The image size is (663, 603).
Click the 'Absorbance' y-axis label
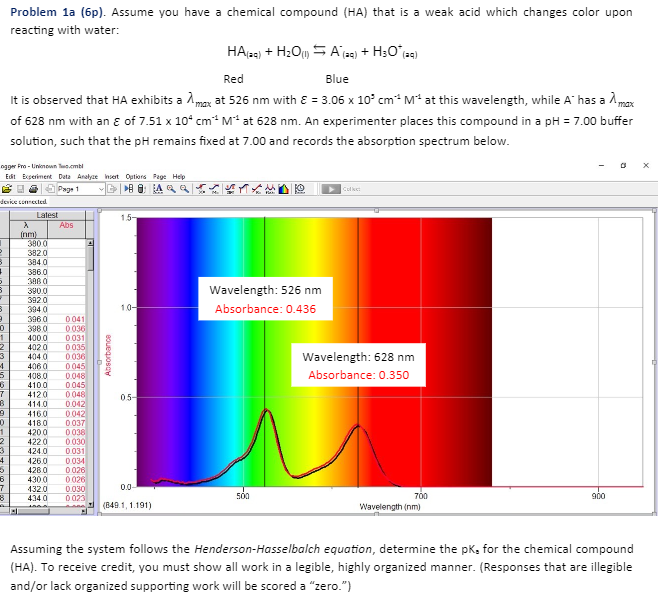click(108, 355)
